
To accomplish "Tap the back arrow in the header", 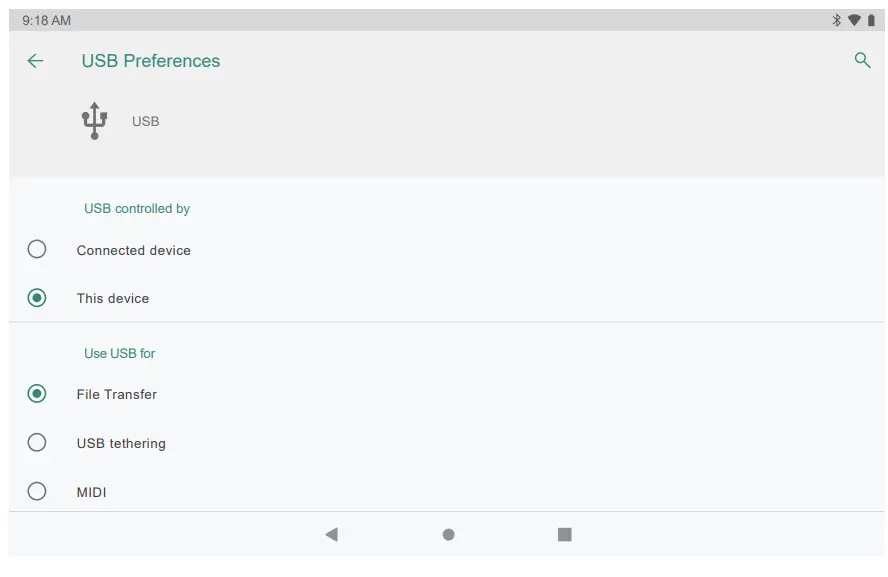I will tap(35, 61).
